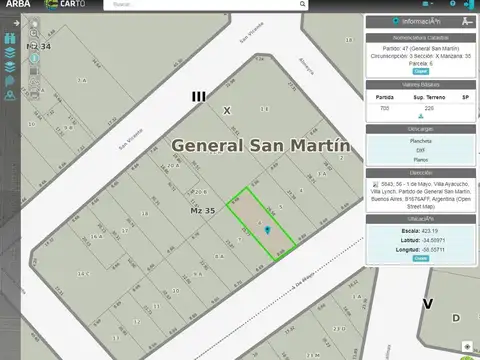Viewport: 480px width, 360px height.
Task: Open the top-bar dropdown menu icon
Action: point(428,4)
